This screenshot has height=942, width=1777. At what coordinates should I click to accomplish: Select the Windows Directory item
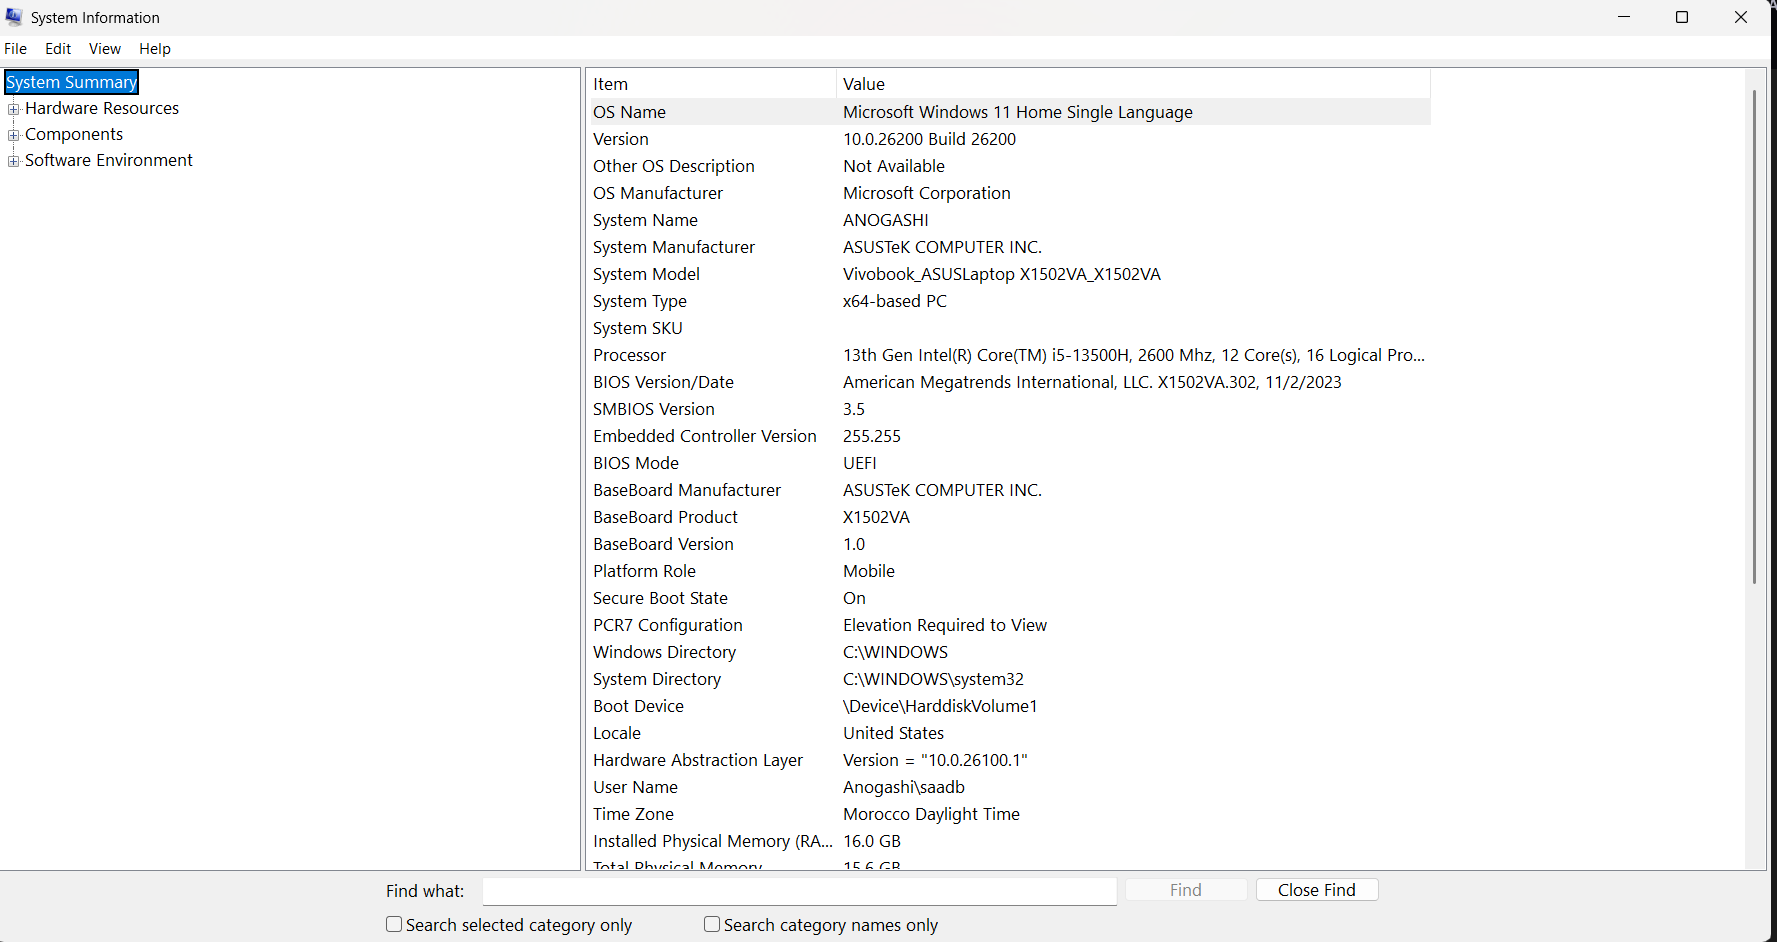click(x=664, y=652)
